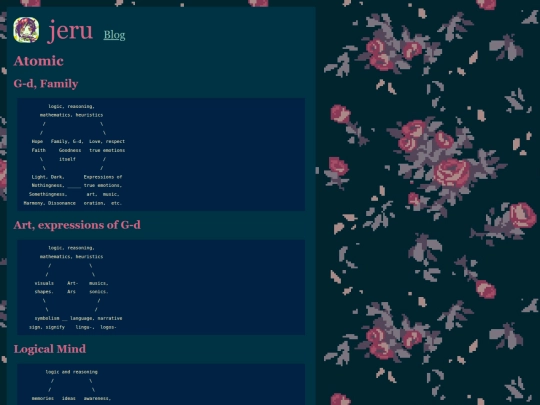Select the "Art, expressions of G-d" heading
Screen dimensions: 540x405
click(x=77, y=225)
